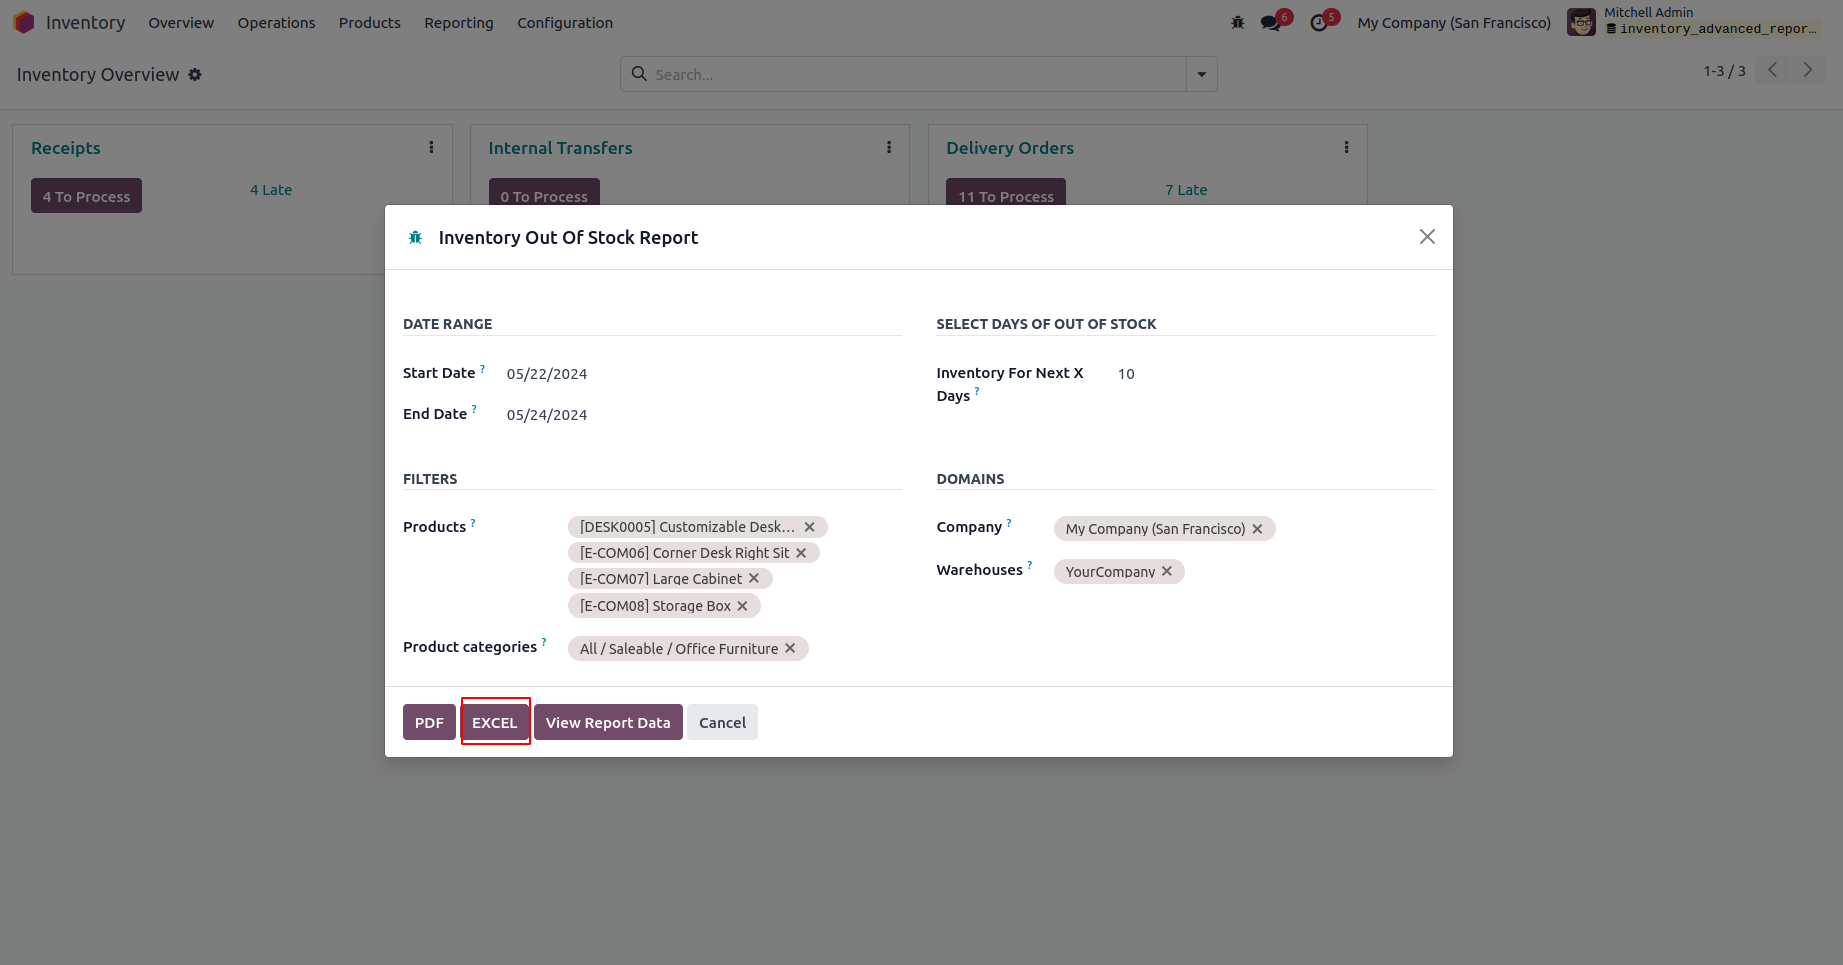Click the View Report Data button
The height and width of the screenshot is (965, 1843).
click(608, 723)
